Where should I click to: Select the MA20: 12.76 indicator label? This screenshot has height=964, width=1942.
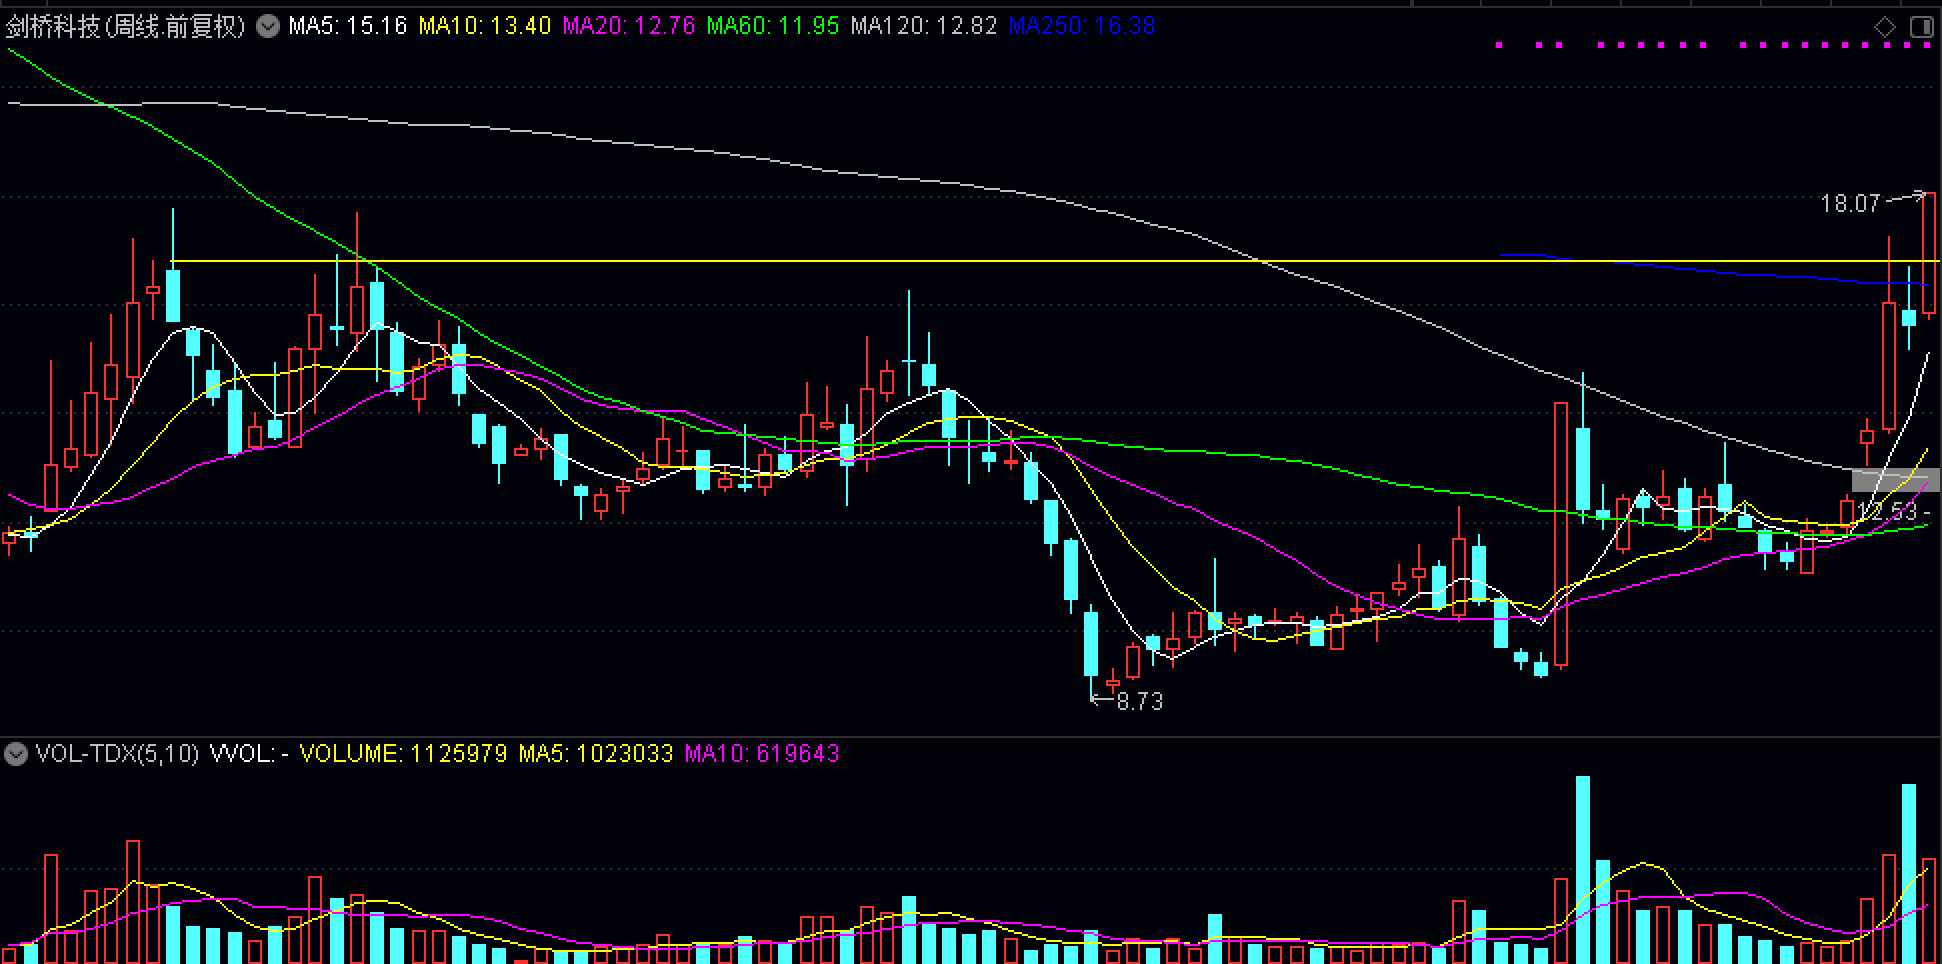pyautogui.click(x=628, y=26)
